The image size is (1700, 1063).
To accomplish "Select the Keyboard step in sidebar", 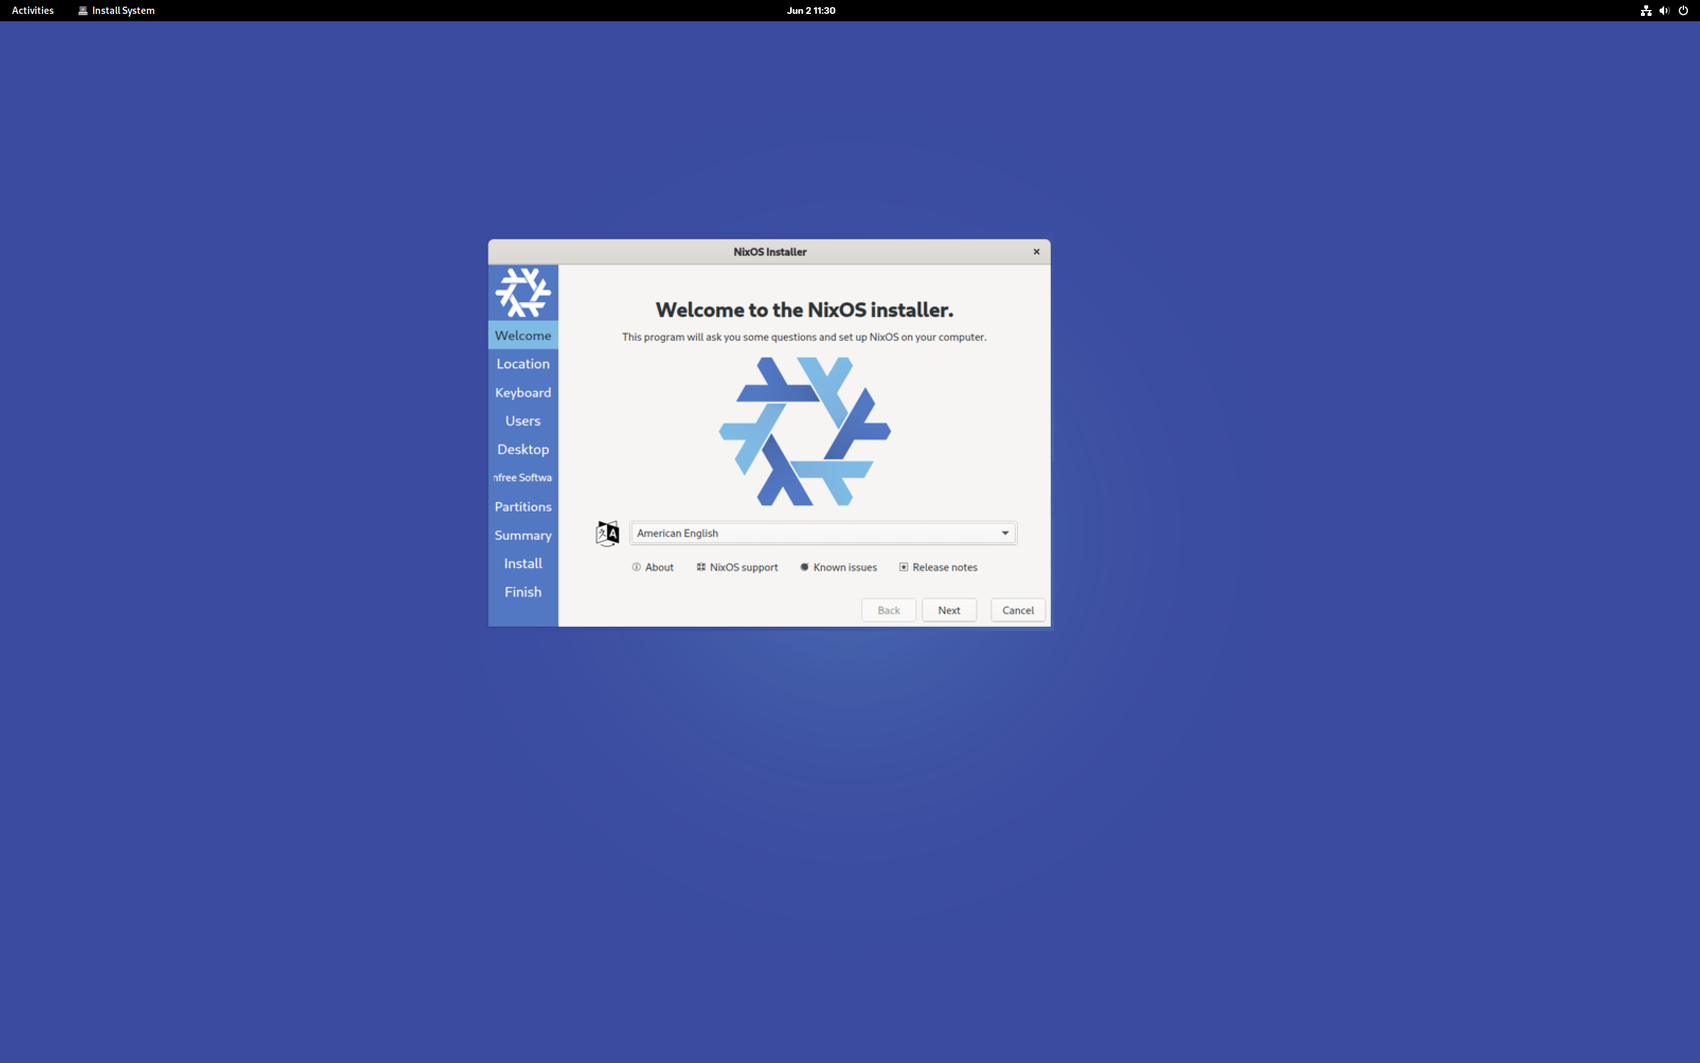I will tap(522, 393).
